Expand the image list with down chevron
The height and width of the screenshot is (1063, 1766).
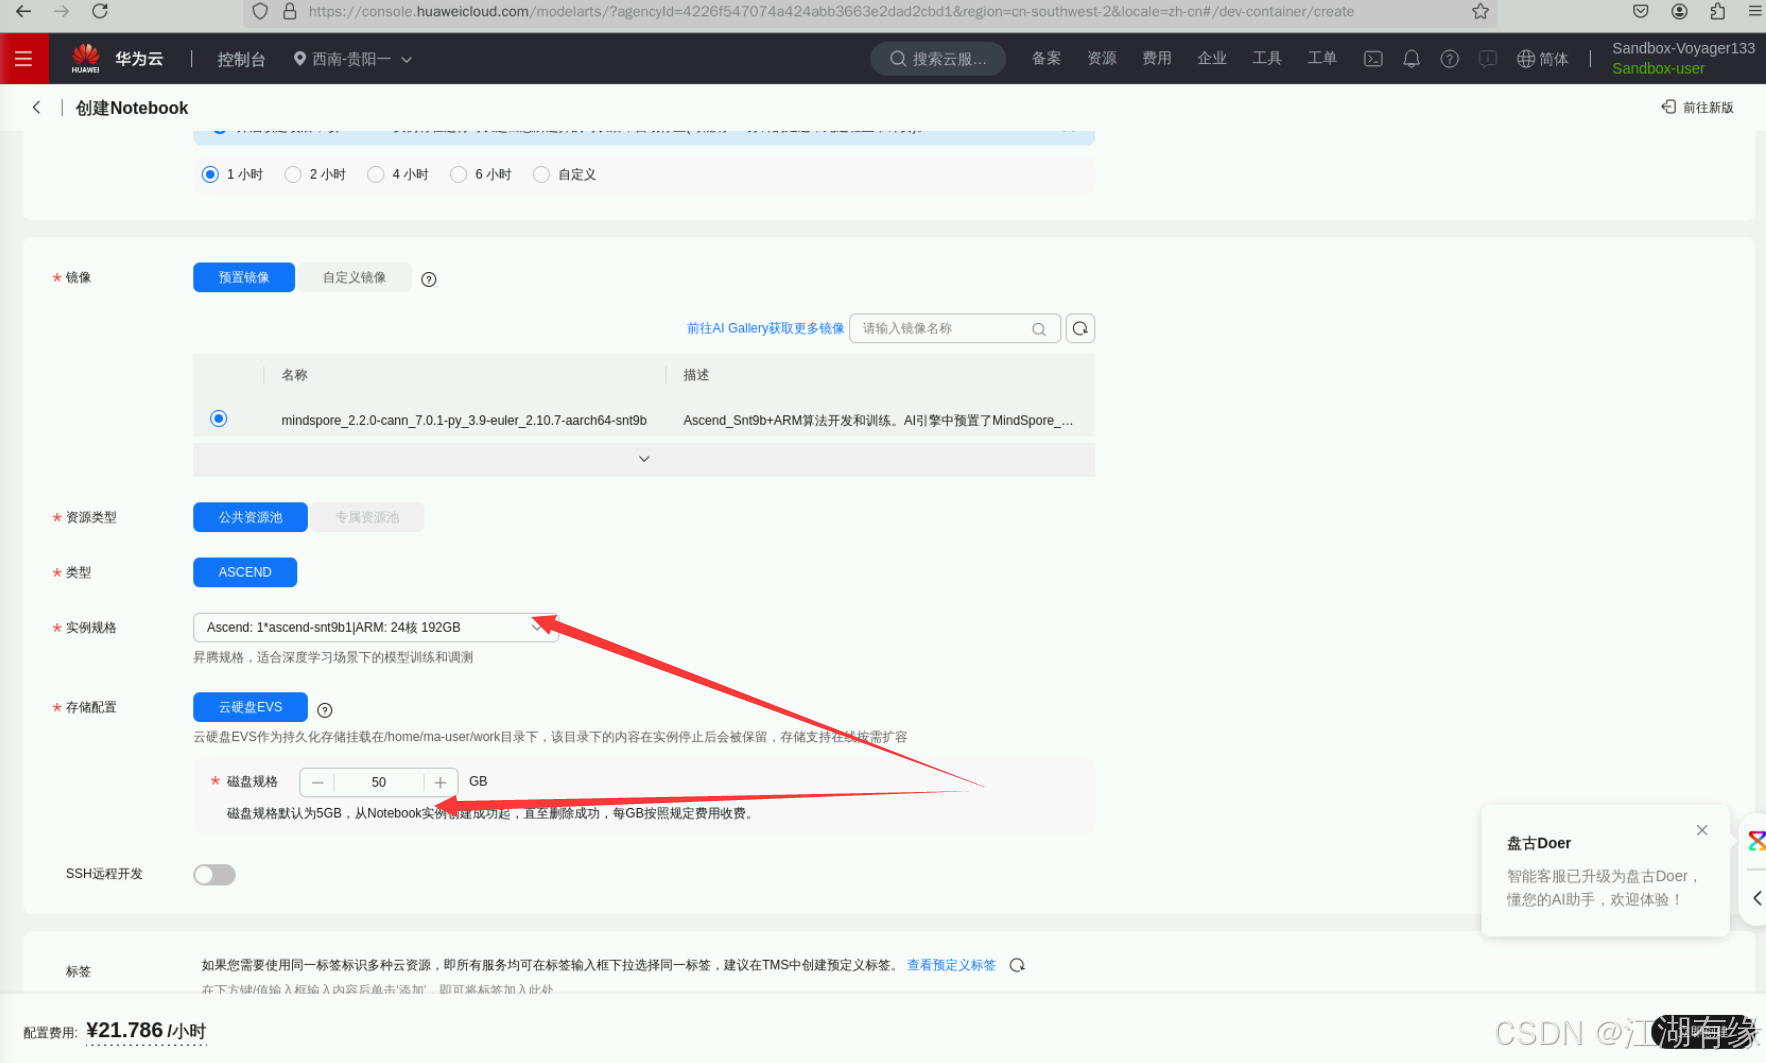[x=644, y=458]
